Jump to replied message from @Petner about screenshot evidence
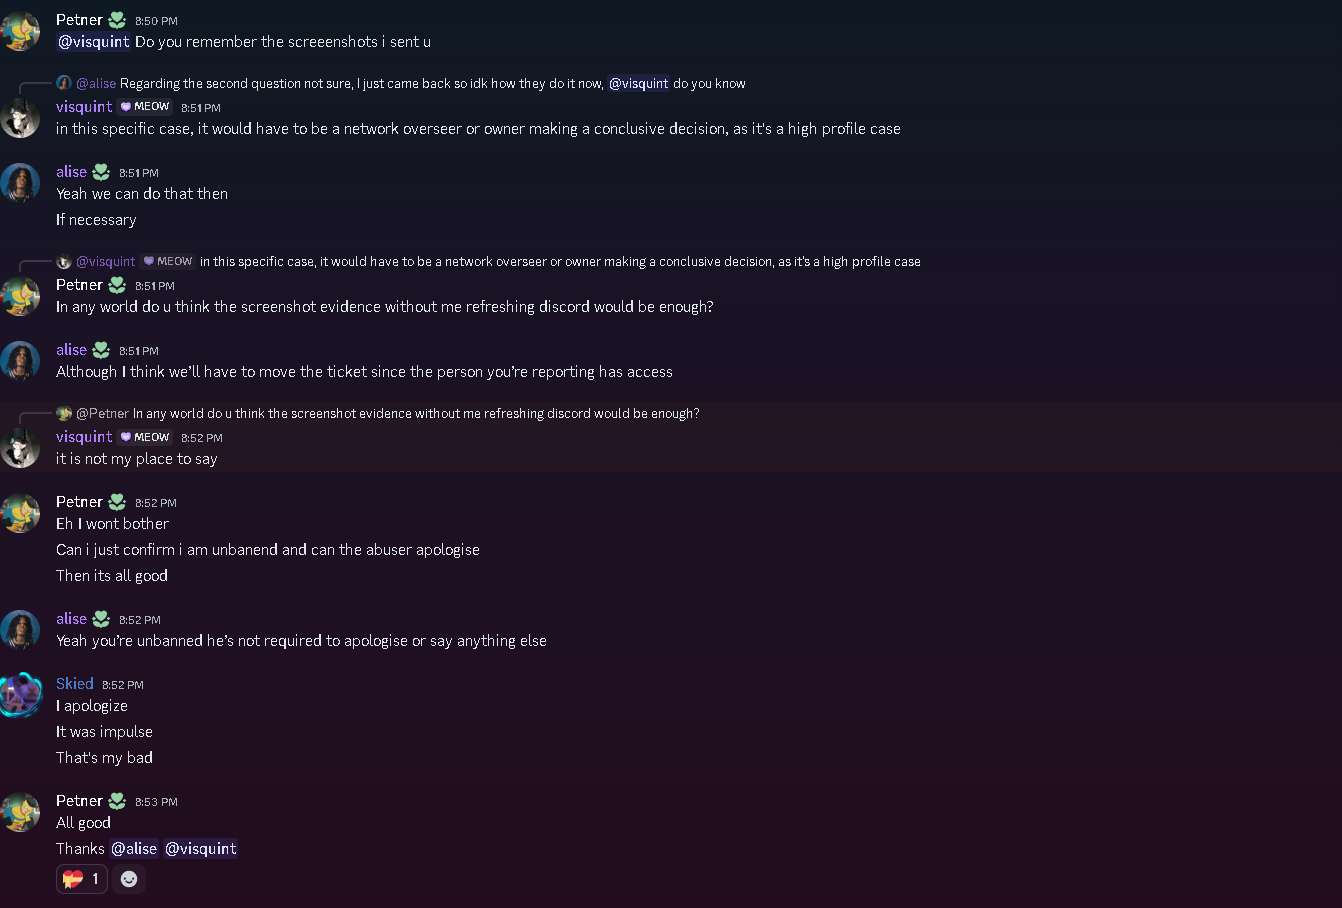Screen dimensions: 1342x908 [416, 414]
